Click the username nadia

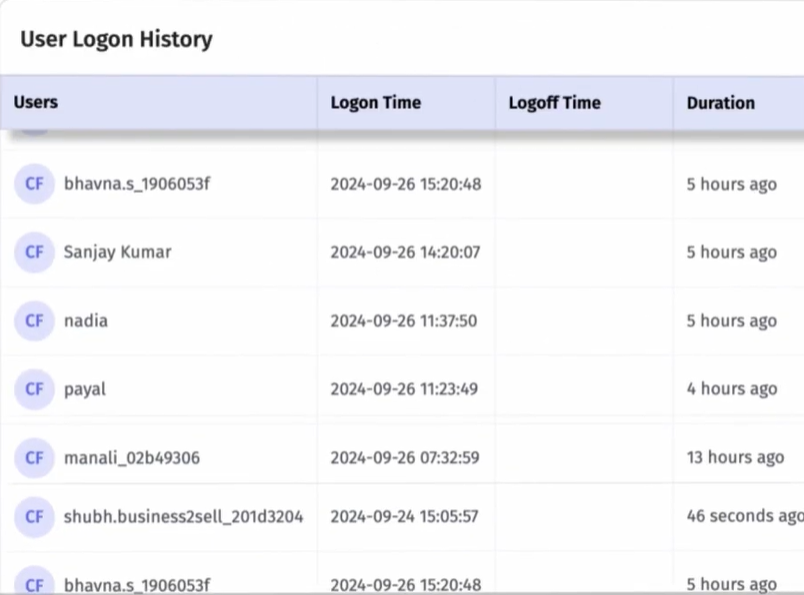click(85, 321)
